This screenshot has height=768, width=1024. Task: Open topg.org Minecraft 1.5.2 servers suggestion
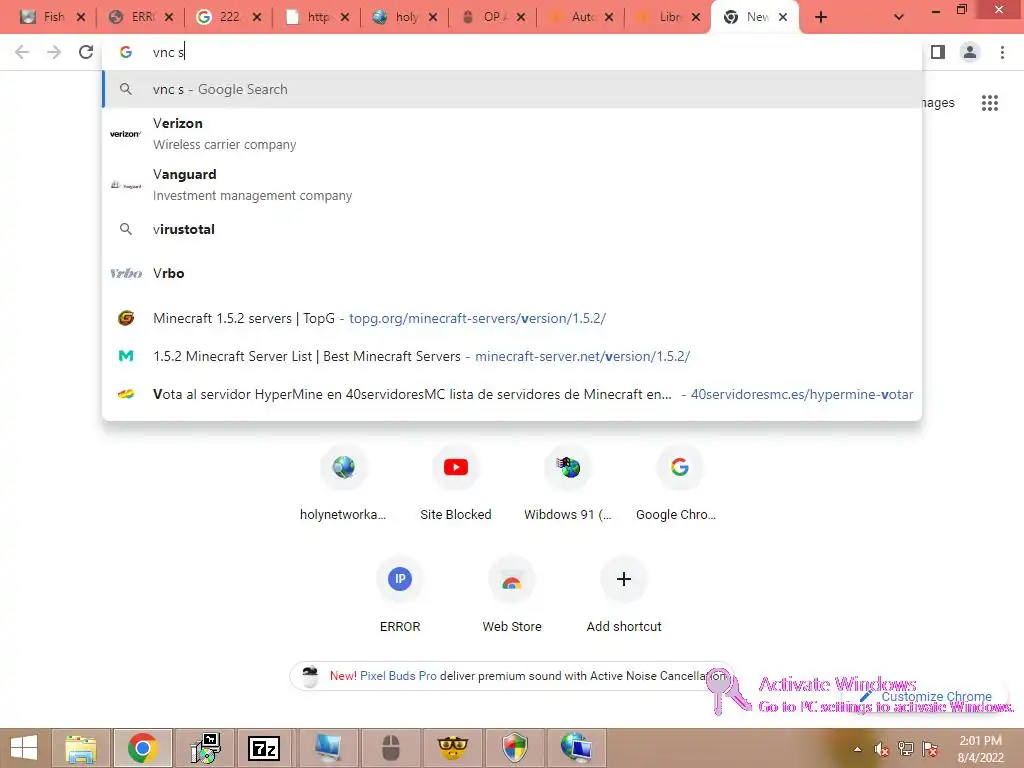click(512, 318)
